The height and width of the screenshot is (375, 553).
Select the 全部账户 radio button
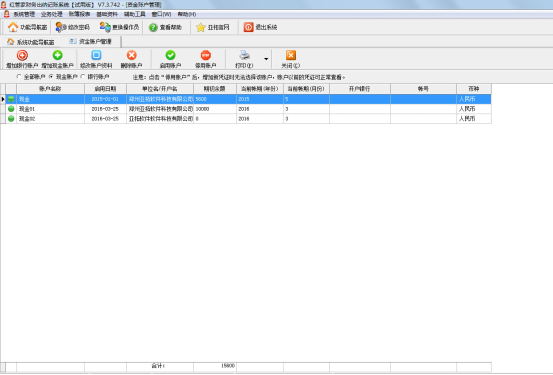tap(19, 77)
